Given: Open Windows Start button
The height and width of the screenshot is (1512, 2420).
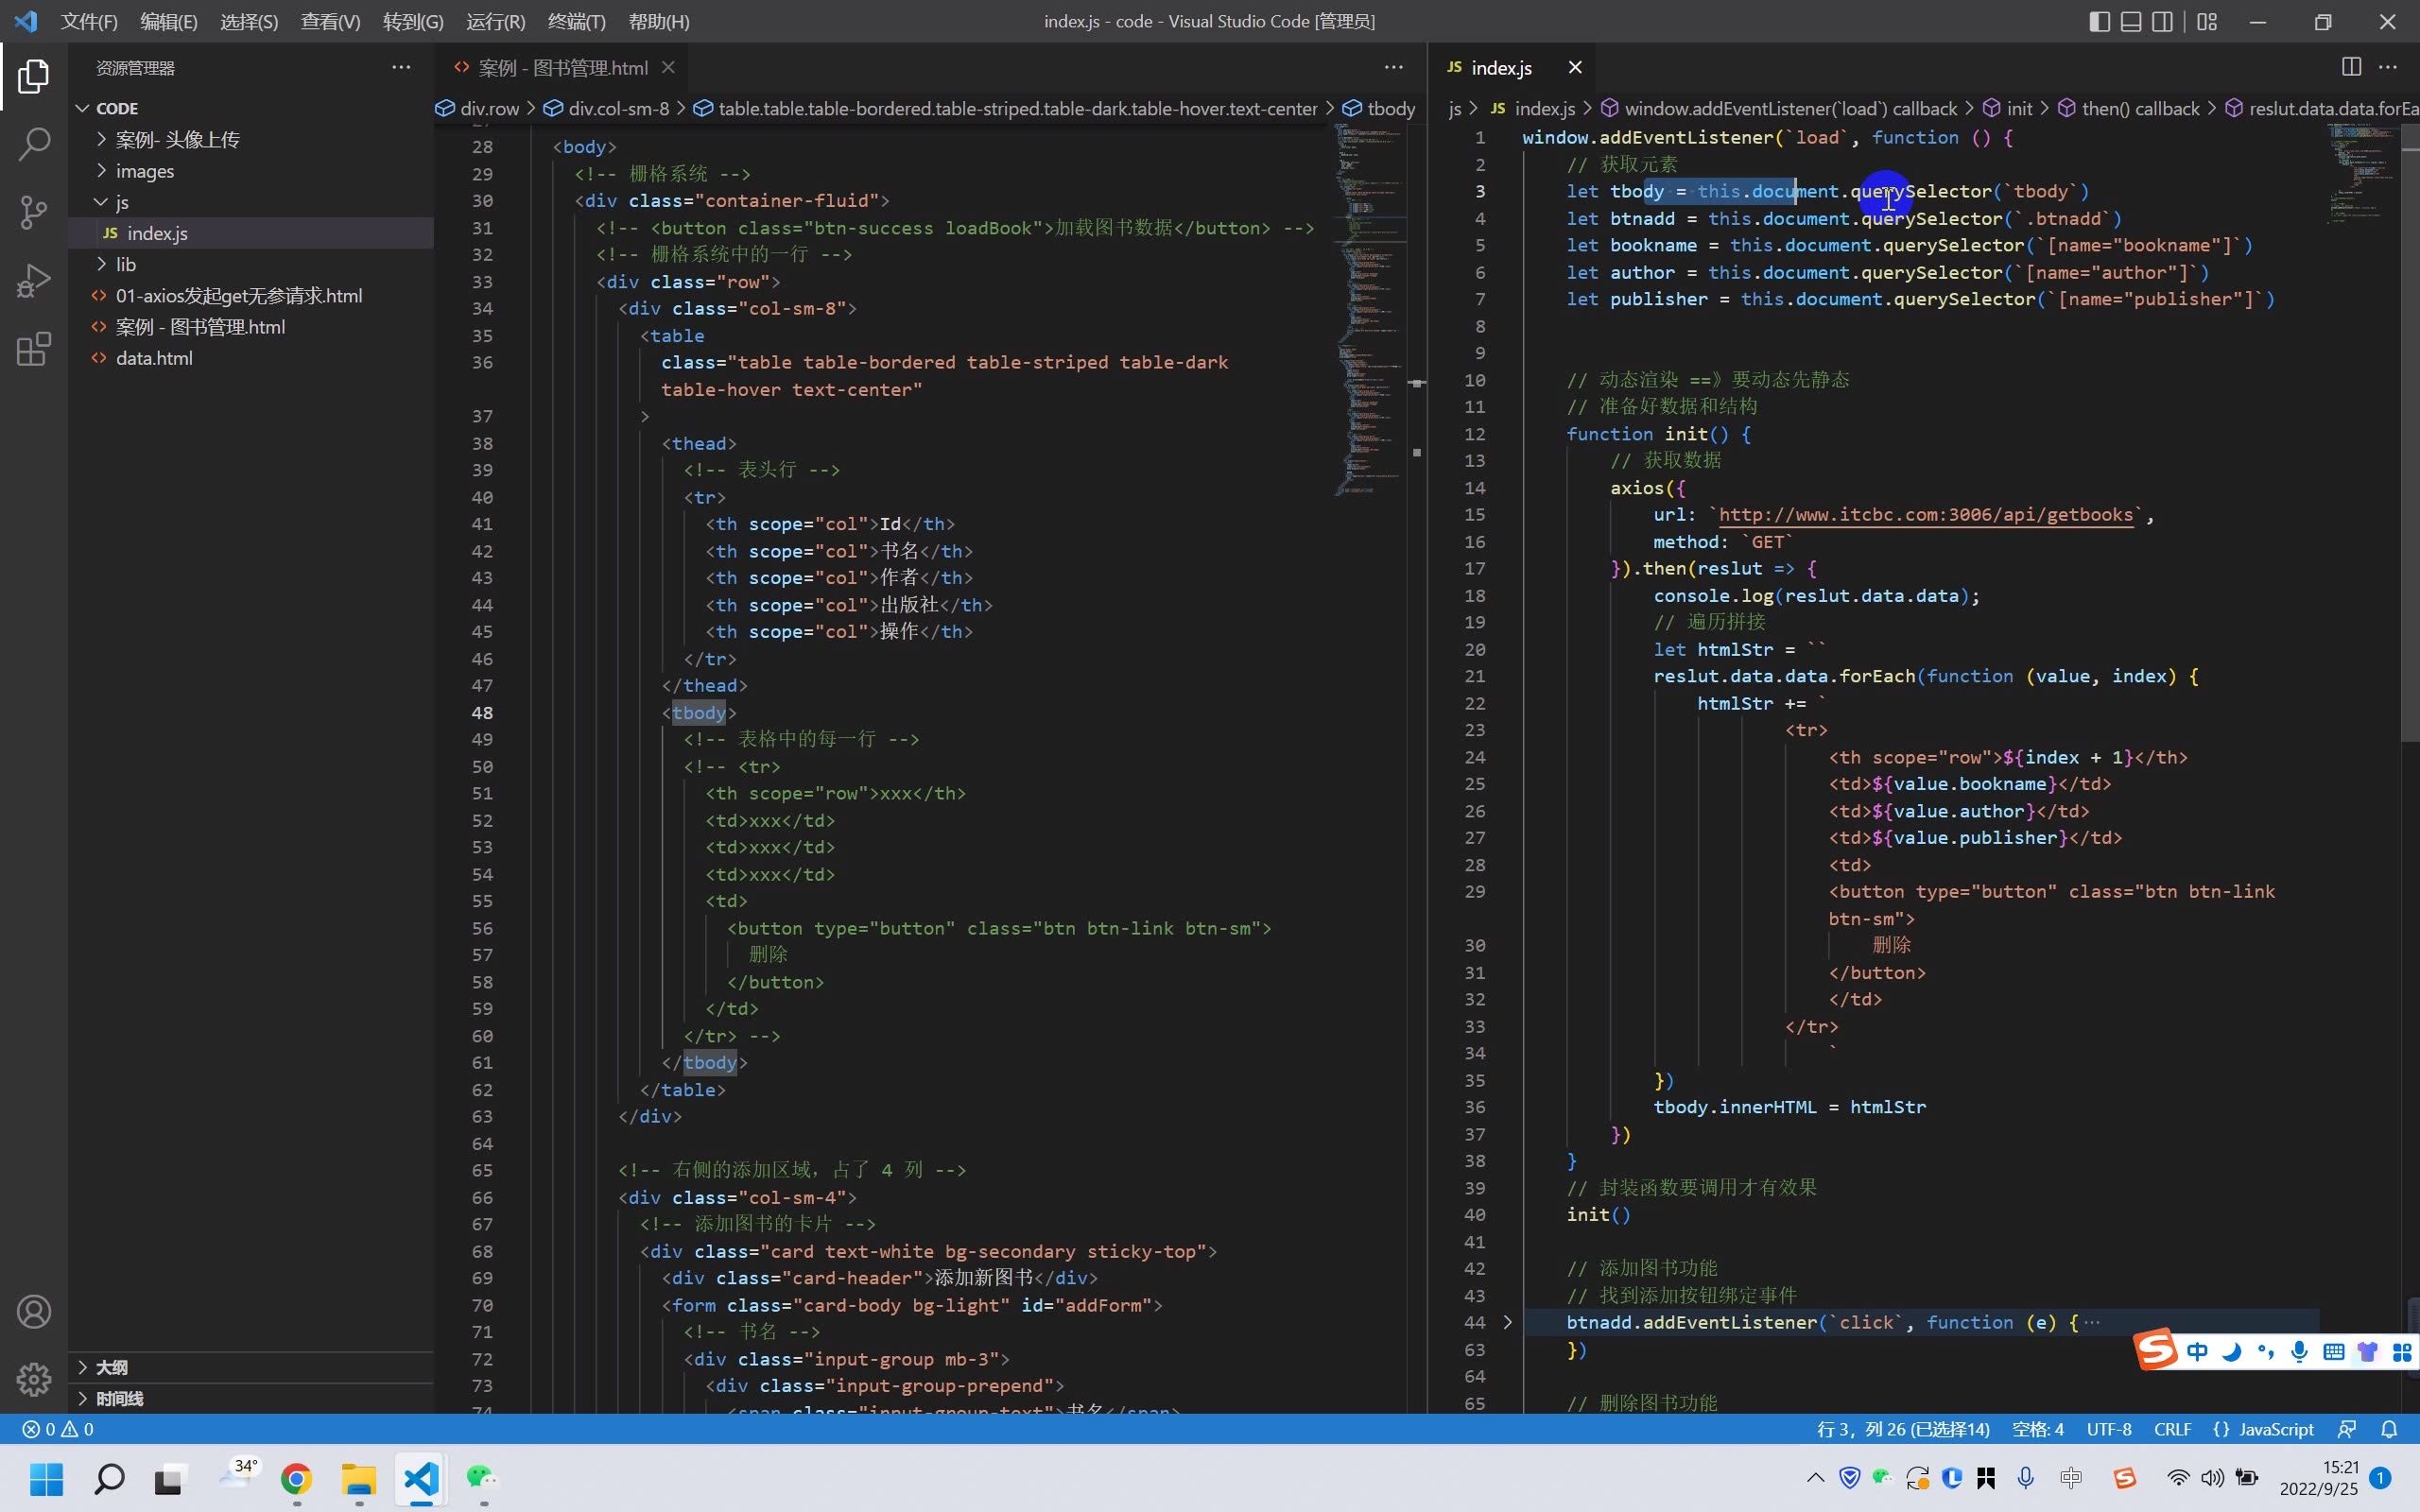Looking at the screenshot, I should [x=46, y=1478].
